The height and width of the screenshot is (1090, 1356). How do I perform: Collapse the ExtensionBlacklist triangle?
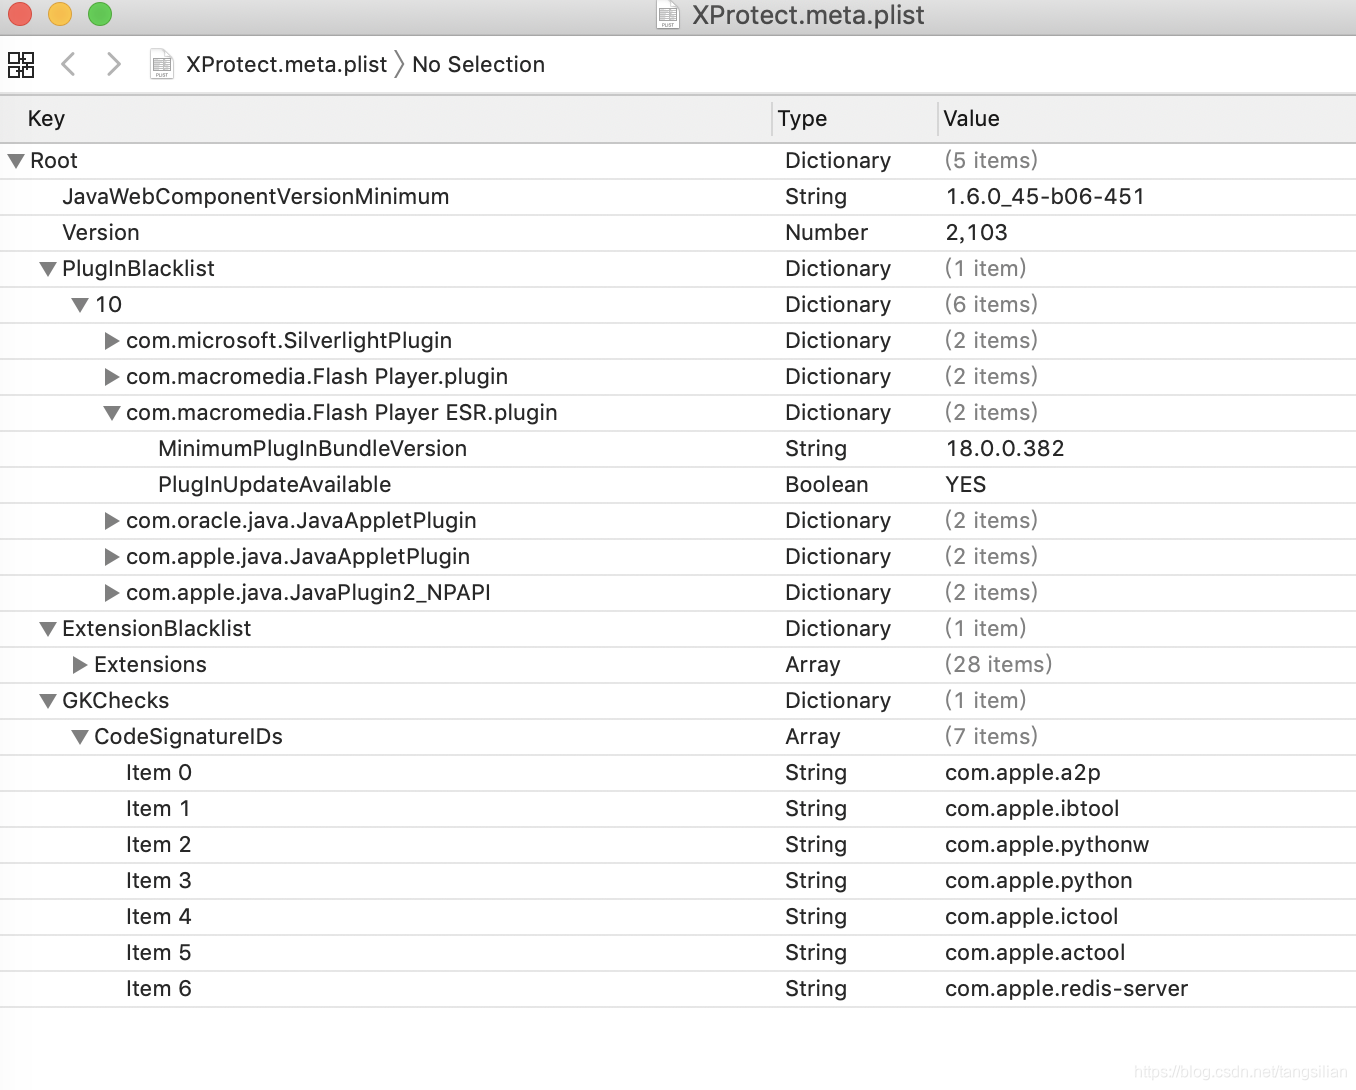click(48, 629)
